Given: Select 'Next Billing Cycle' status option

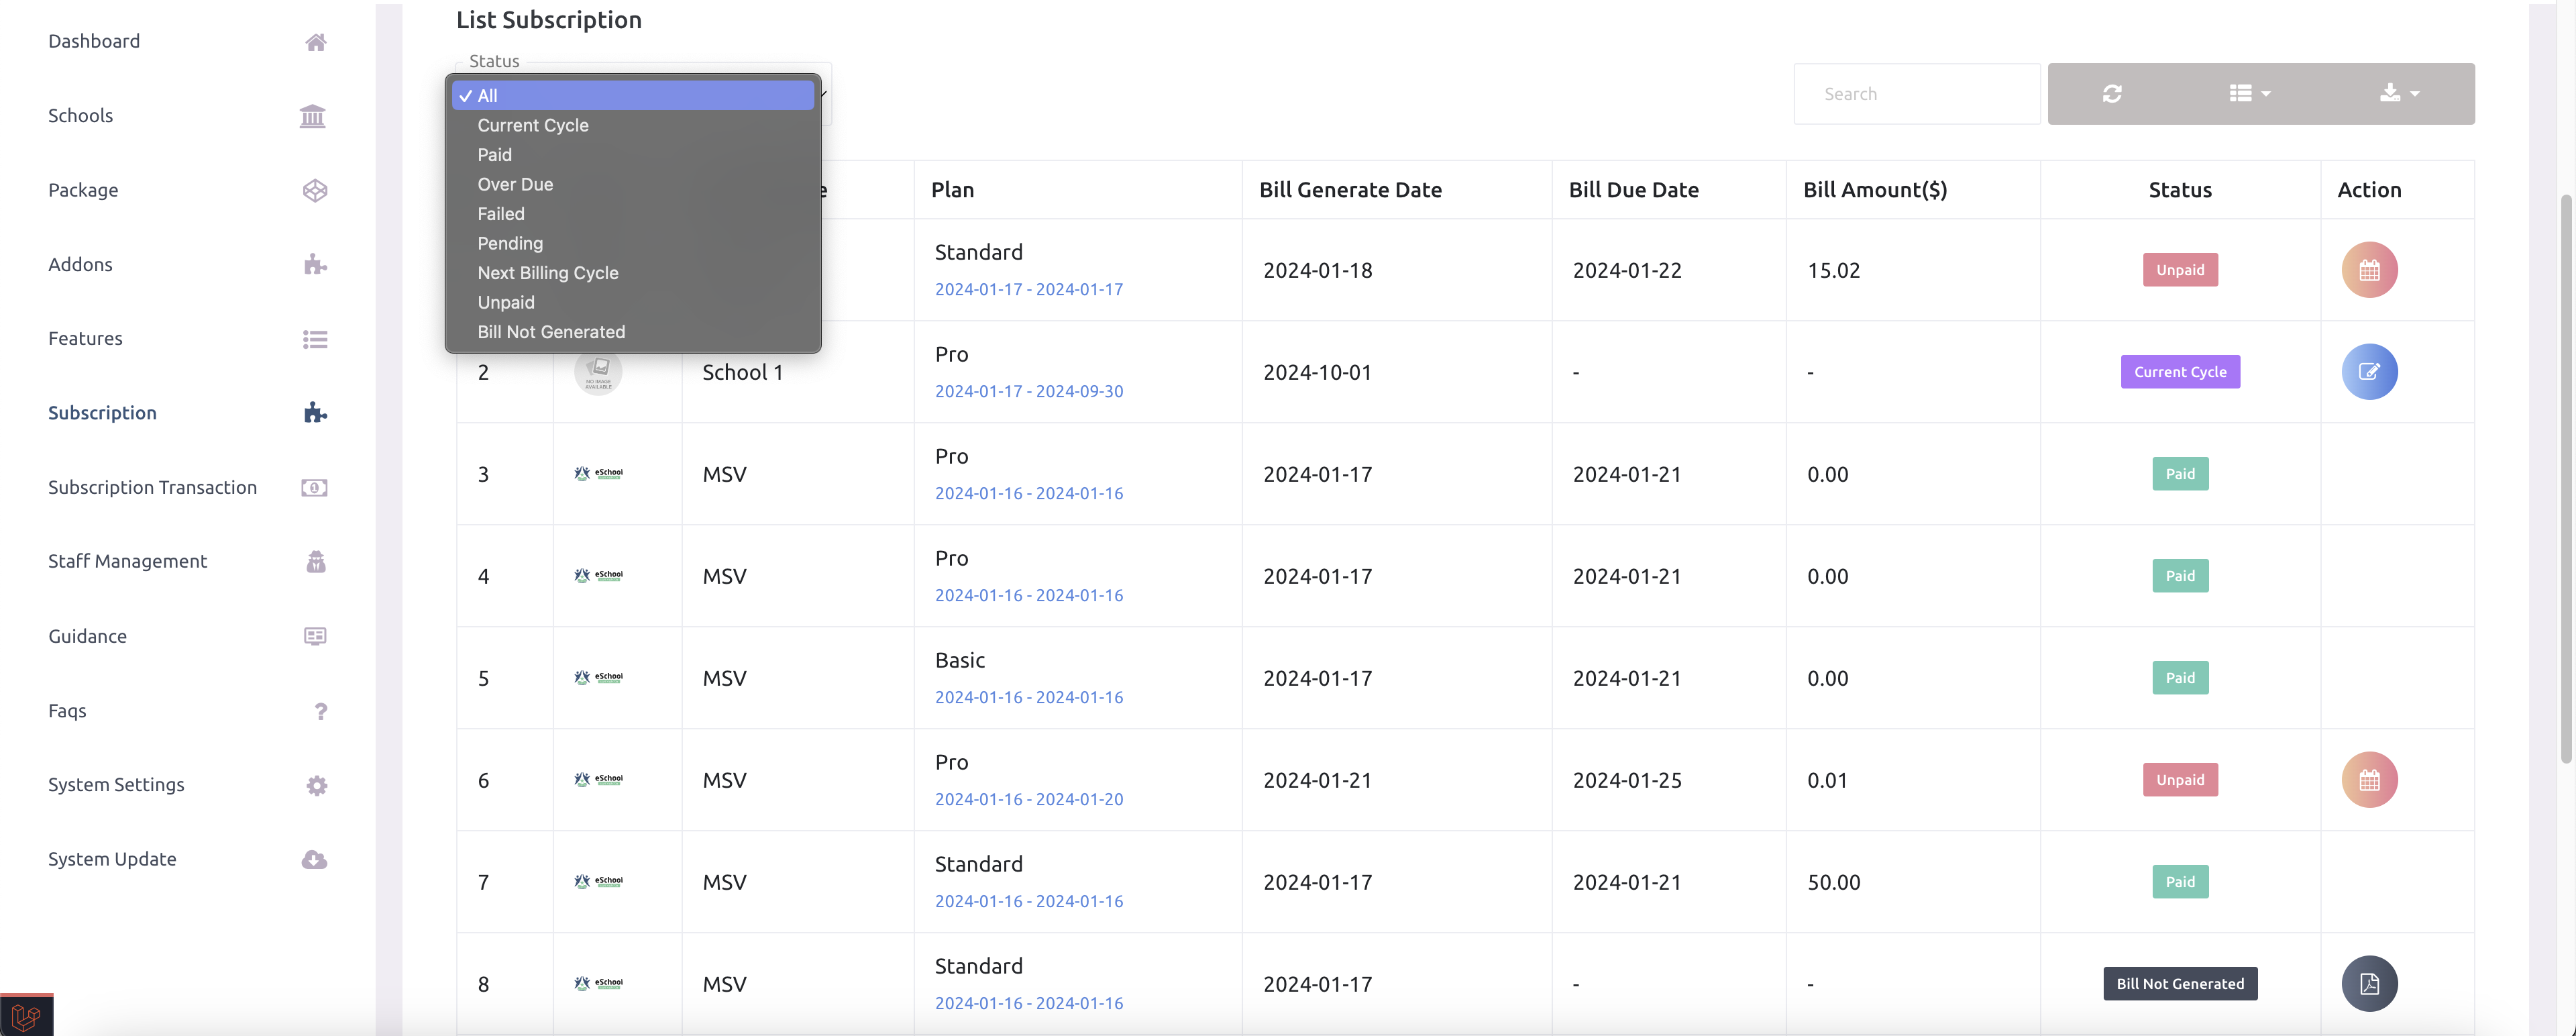Looking at the screenshot, I should [x=548, y=273].
